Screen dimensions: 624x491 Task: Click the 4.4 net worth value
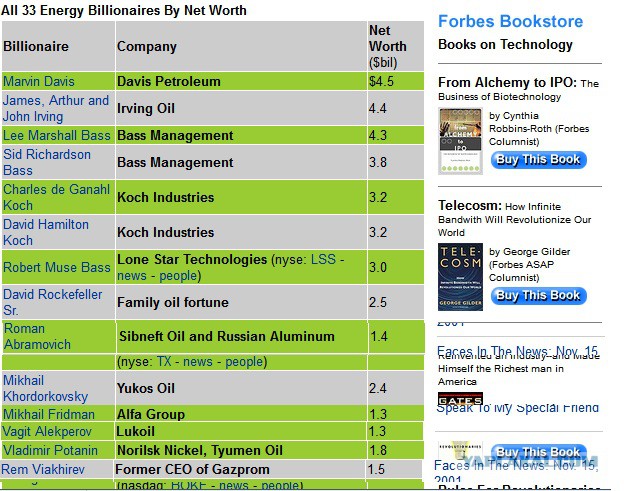(378, 108)
